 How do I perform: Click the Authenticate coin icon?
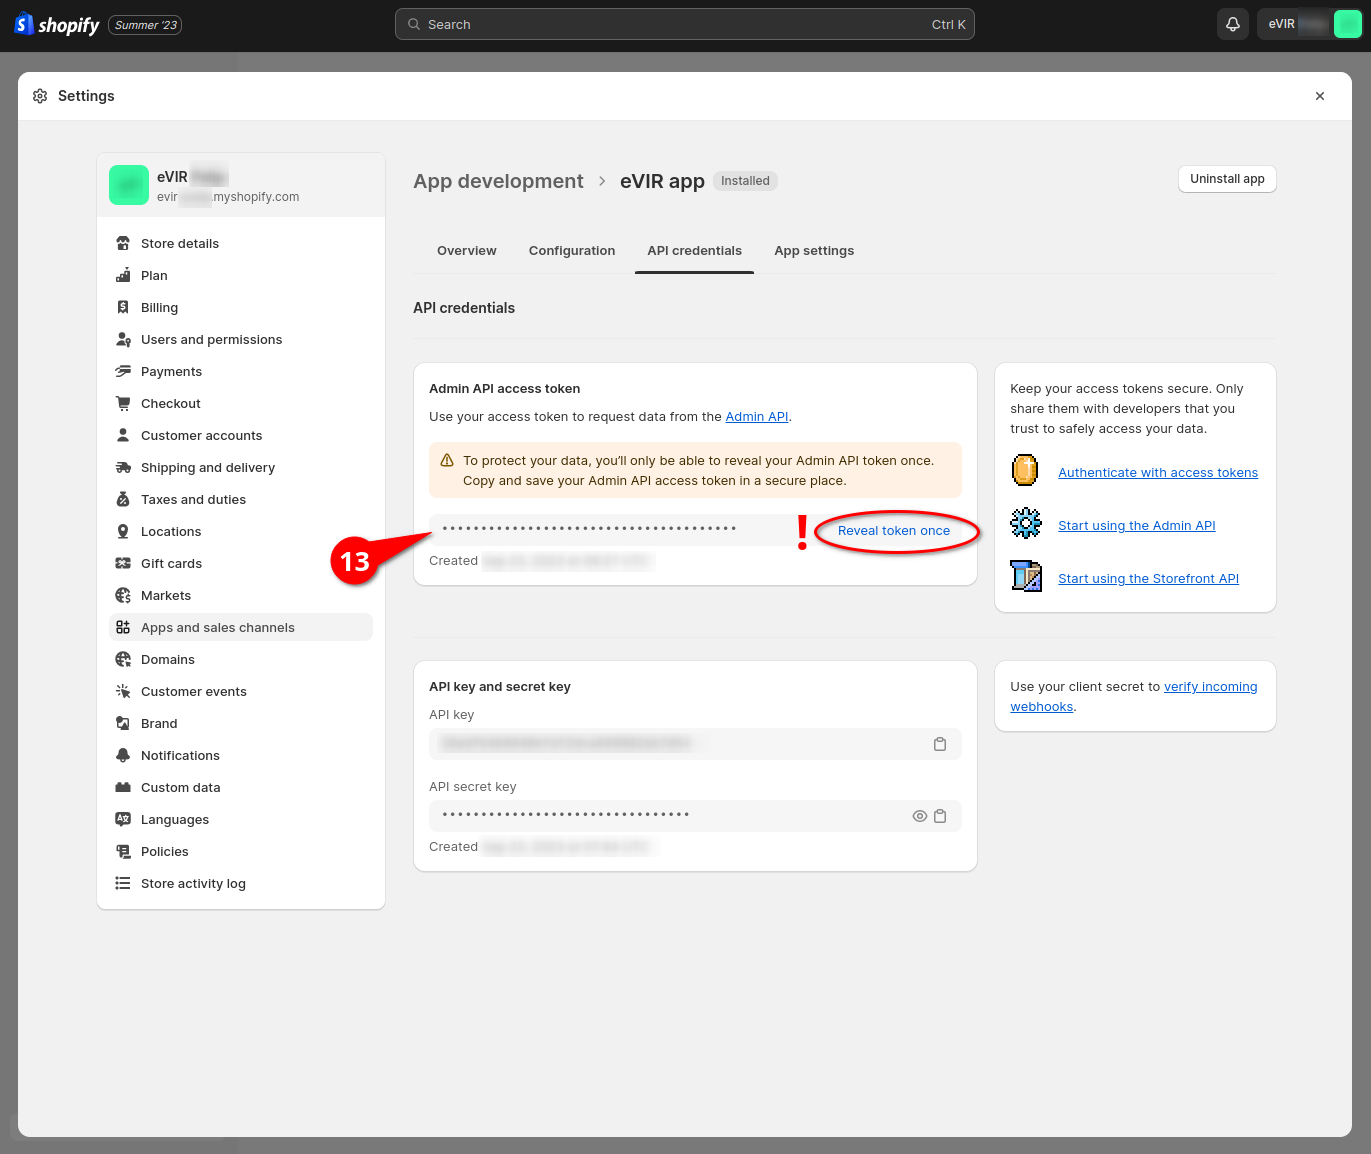point(1025,470)
